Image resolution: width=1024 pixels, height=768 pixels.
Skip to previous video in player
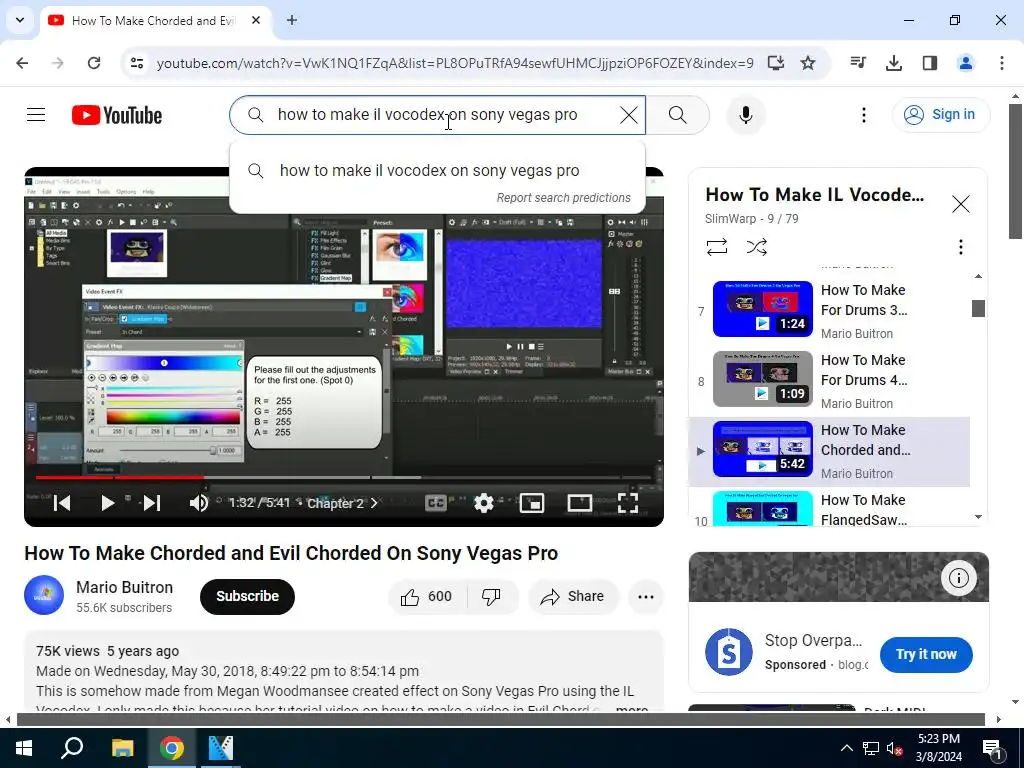click(x=62, y=503)
